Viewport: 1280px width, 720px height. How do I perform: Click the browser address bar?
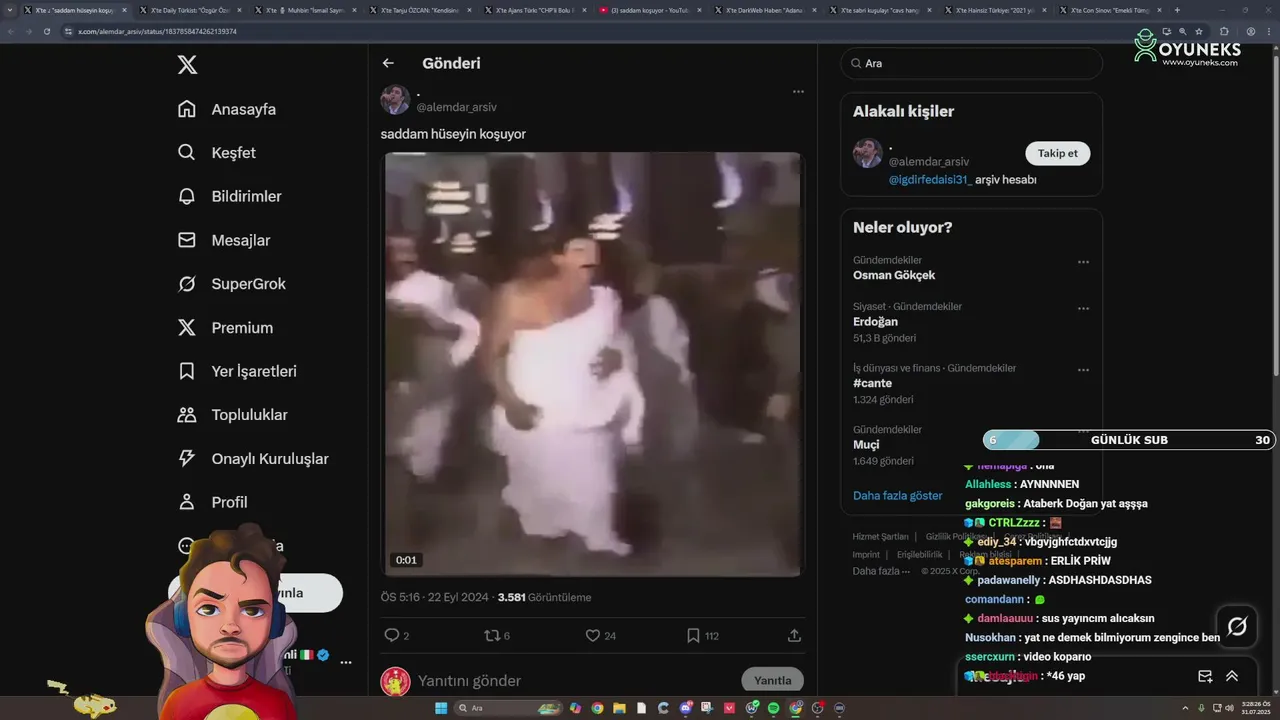tap(600, 31)
